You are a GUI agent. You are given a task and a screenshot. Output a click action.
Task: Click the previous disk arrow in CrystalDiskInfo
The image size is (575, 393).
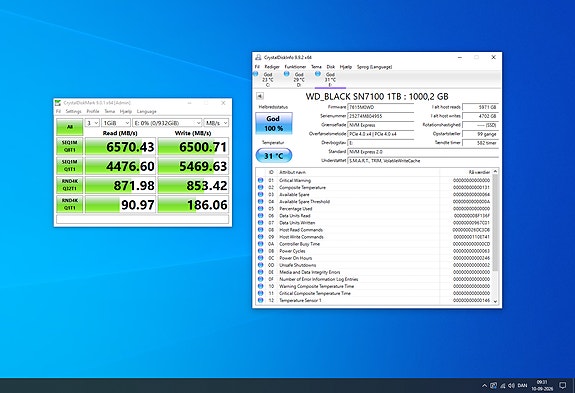260,96
